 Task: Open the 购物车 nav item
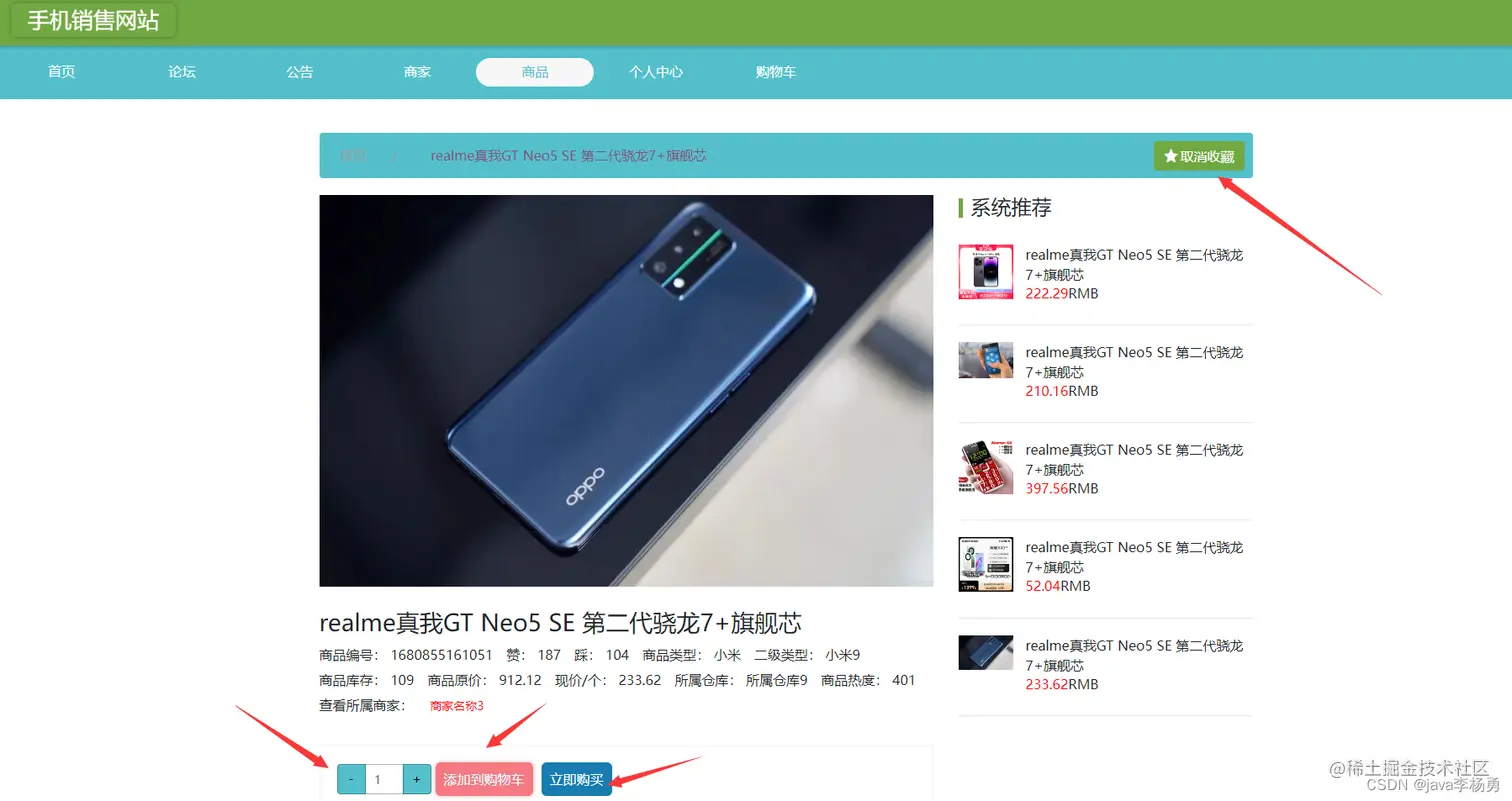(x=776, y=72)
